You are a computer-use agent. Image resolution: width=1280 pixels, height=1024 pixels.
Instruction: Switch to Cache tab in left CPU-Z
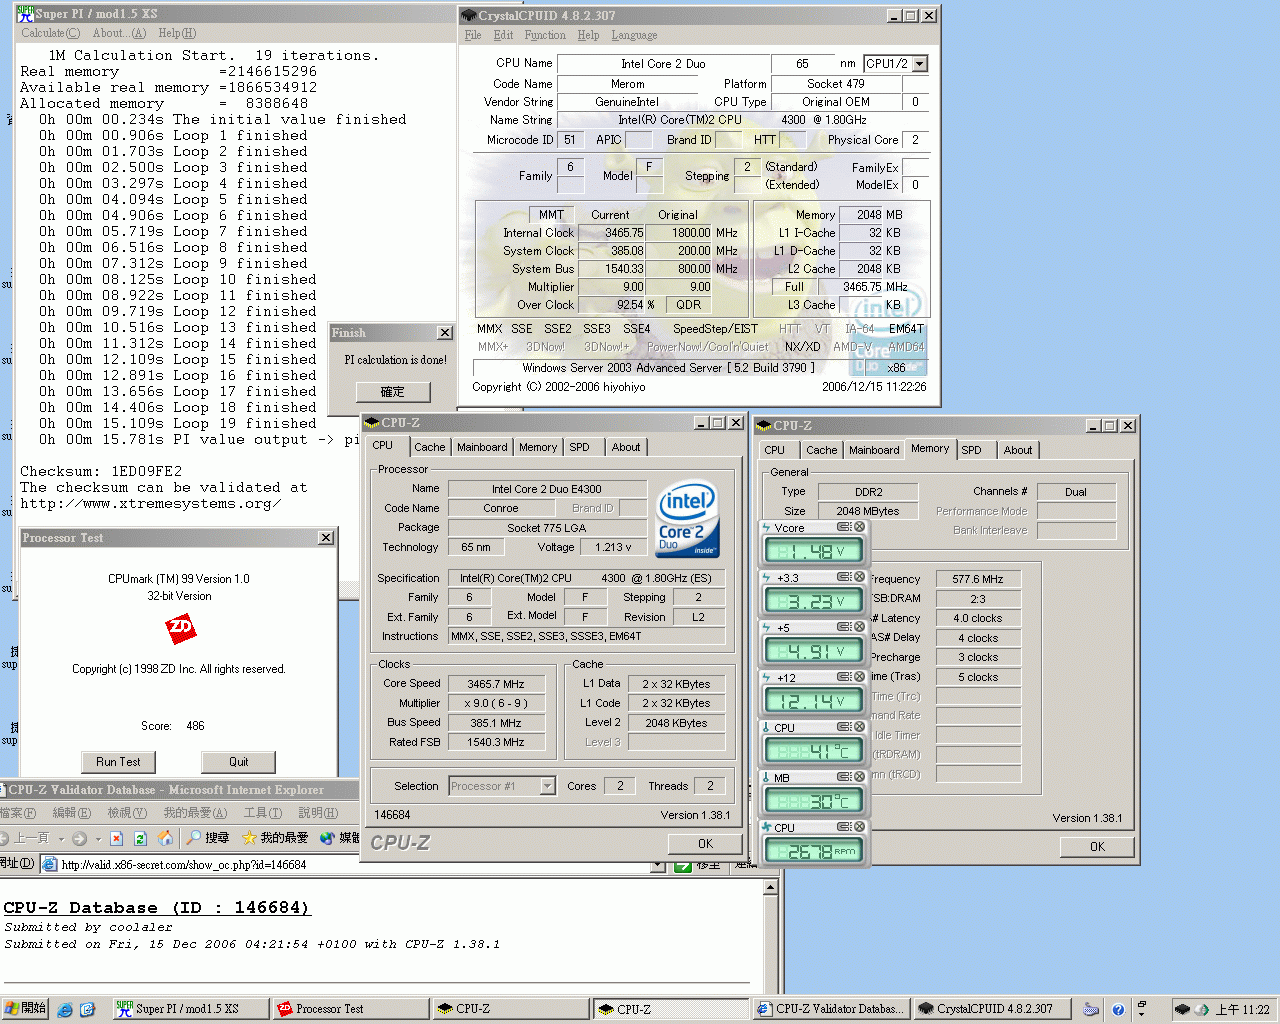[430, 447]
